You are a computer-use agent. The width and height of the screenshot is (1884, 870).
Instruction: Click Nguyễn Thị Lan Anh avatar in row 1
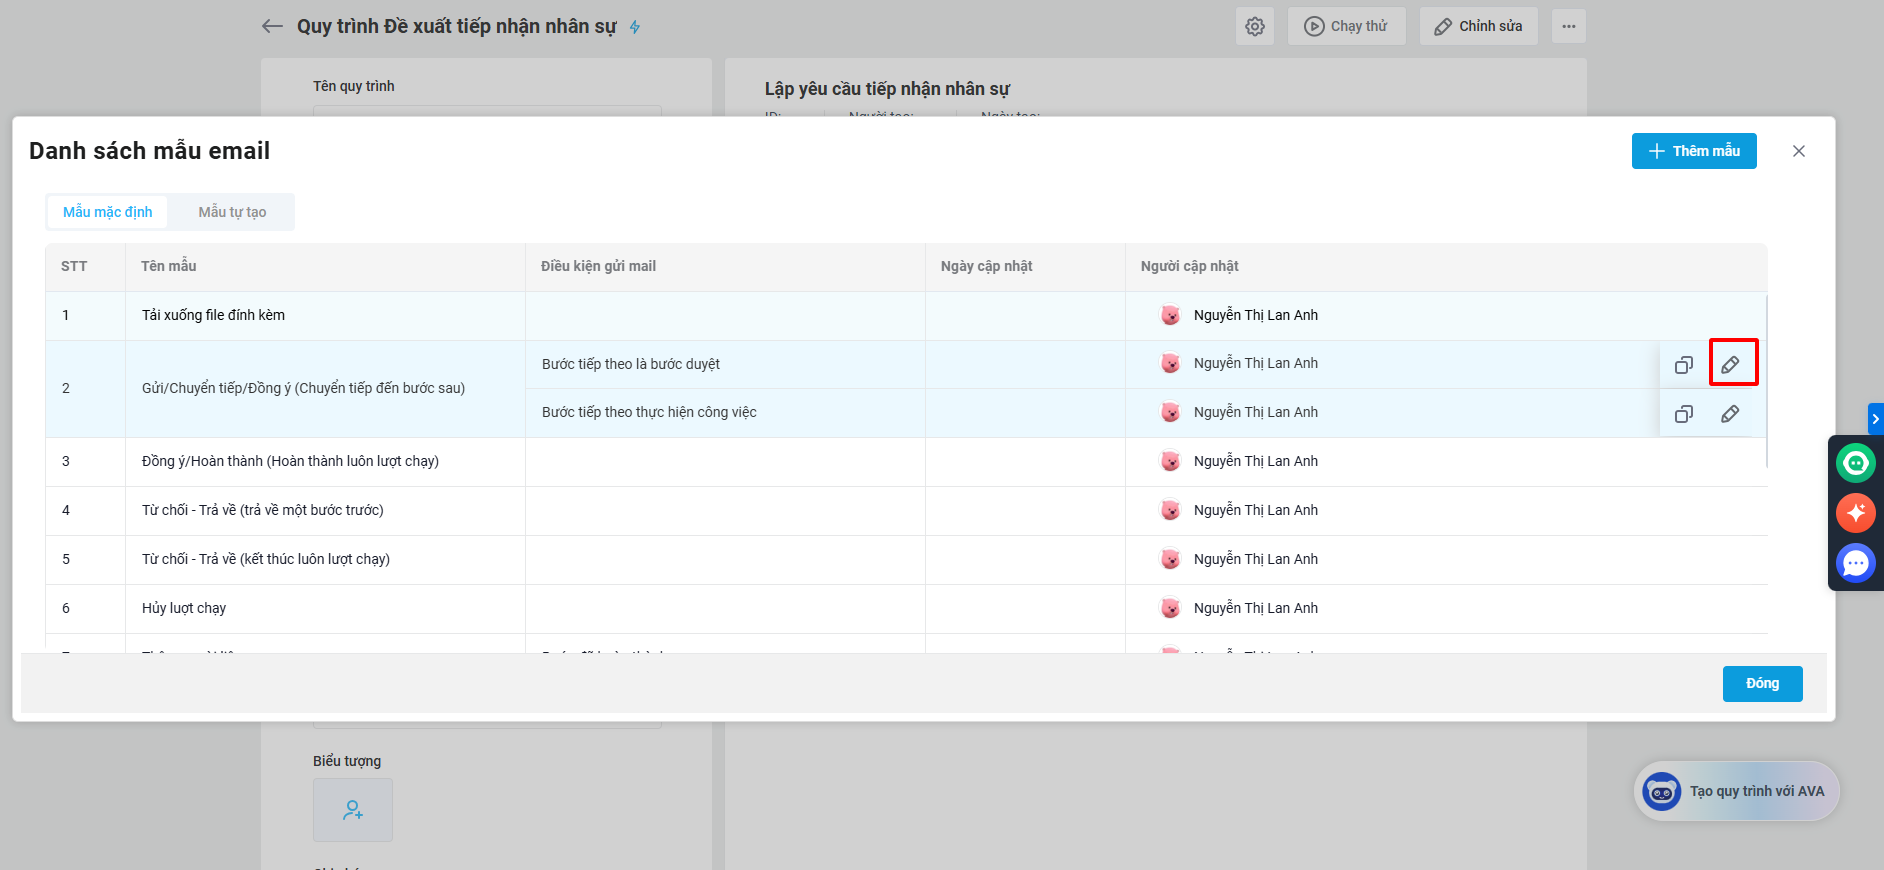pyautogui.click(x=1170, y=315)
